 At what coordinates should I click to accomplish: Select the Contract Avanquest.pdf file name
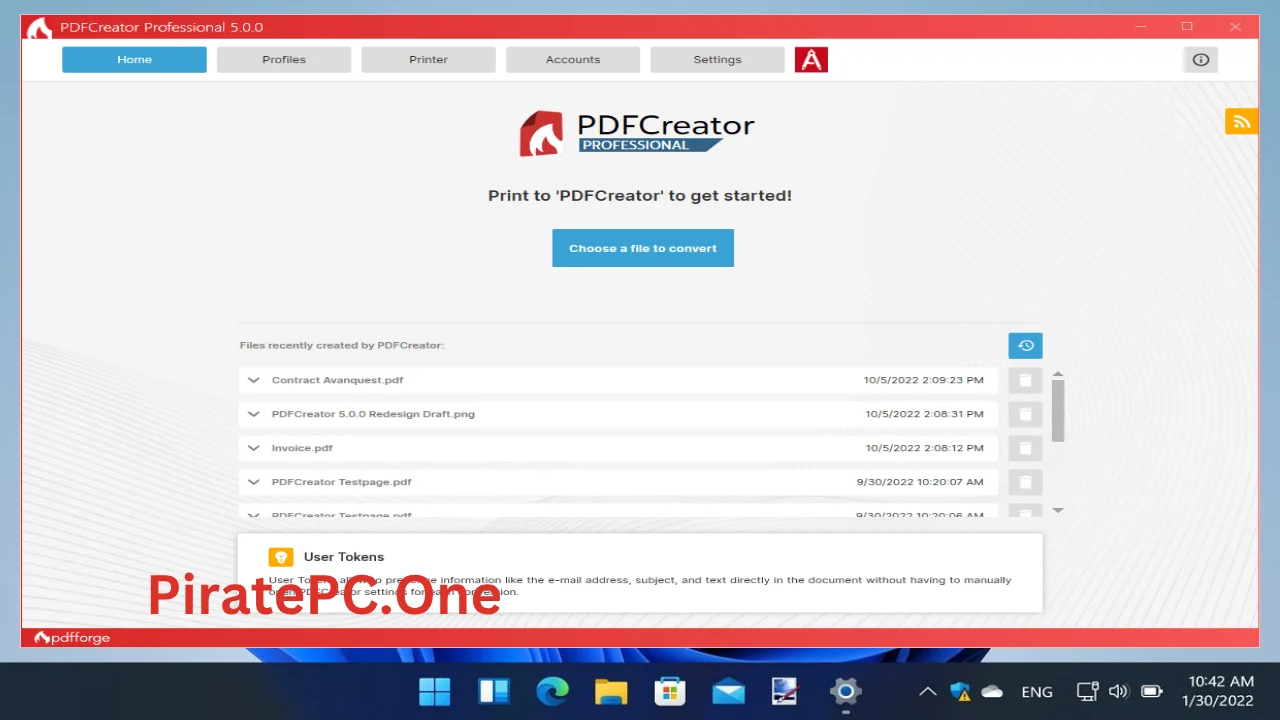337,380
